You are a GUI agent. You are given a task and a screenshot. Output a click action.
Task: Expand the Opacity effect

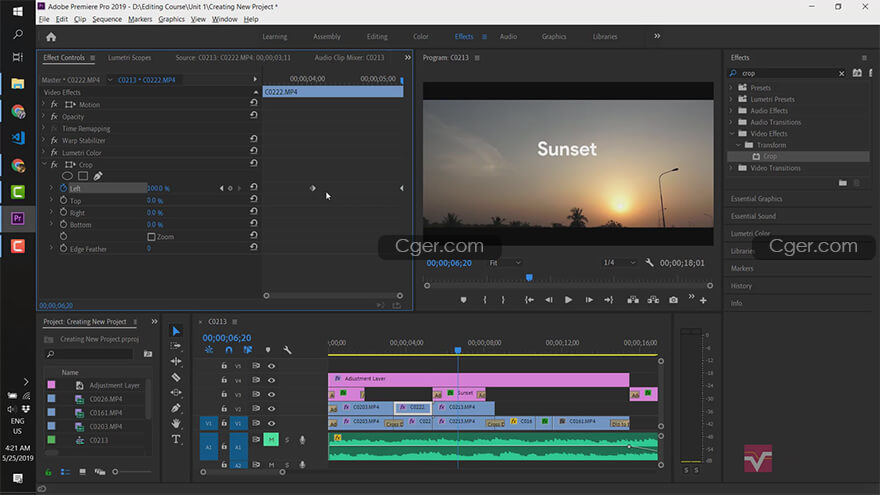point(44,116)
